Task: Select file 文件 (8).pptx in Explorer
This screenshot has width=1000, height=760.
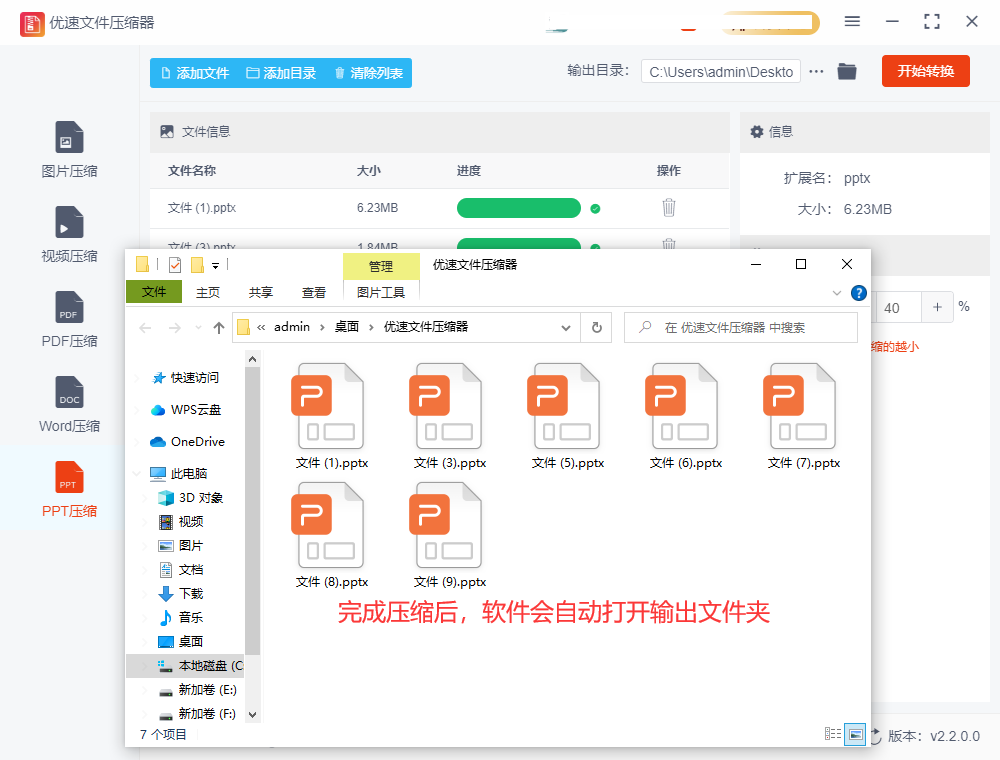Action: point(331,536)
